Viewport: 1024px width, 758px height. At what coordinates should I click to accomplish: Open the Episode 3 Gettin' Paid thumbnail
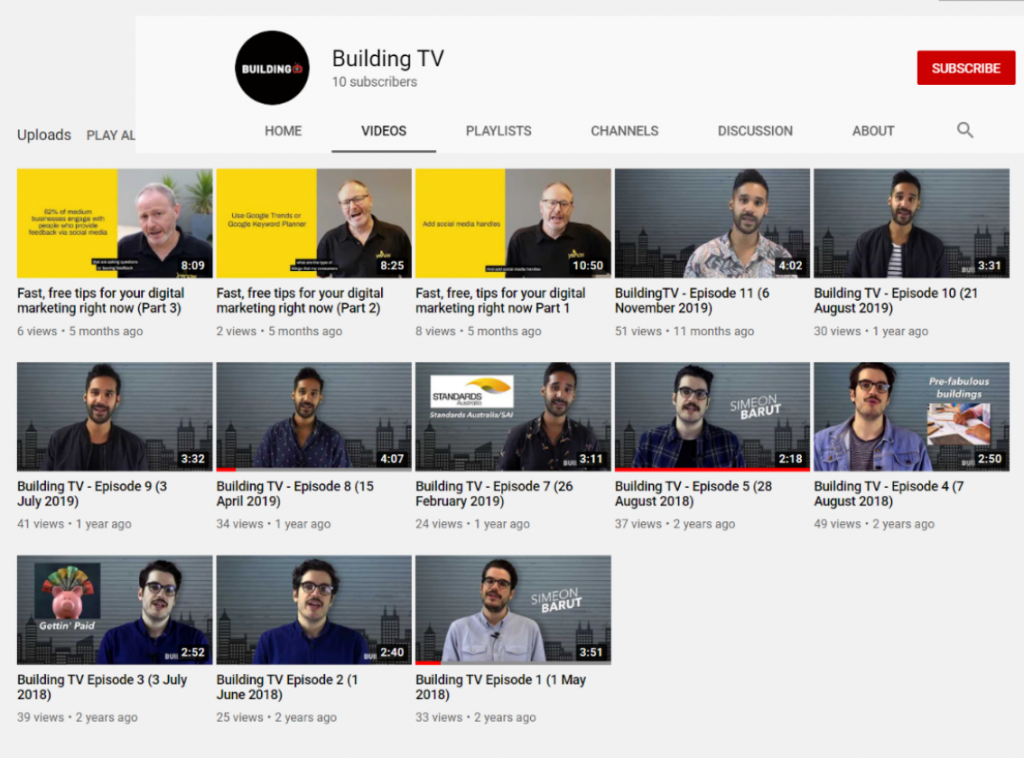[115, 610]
